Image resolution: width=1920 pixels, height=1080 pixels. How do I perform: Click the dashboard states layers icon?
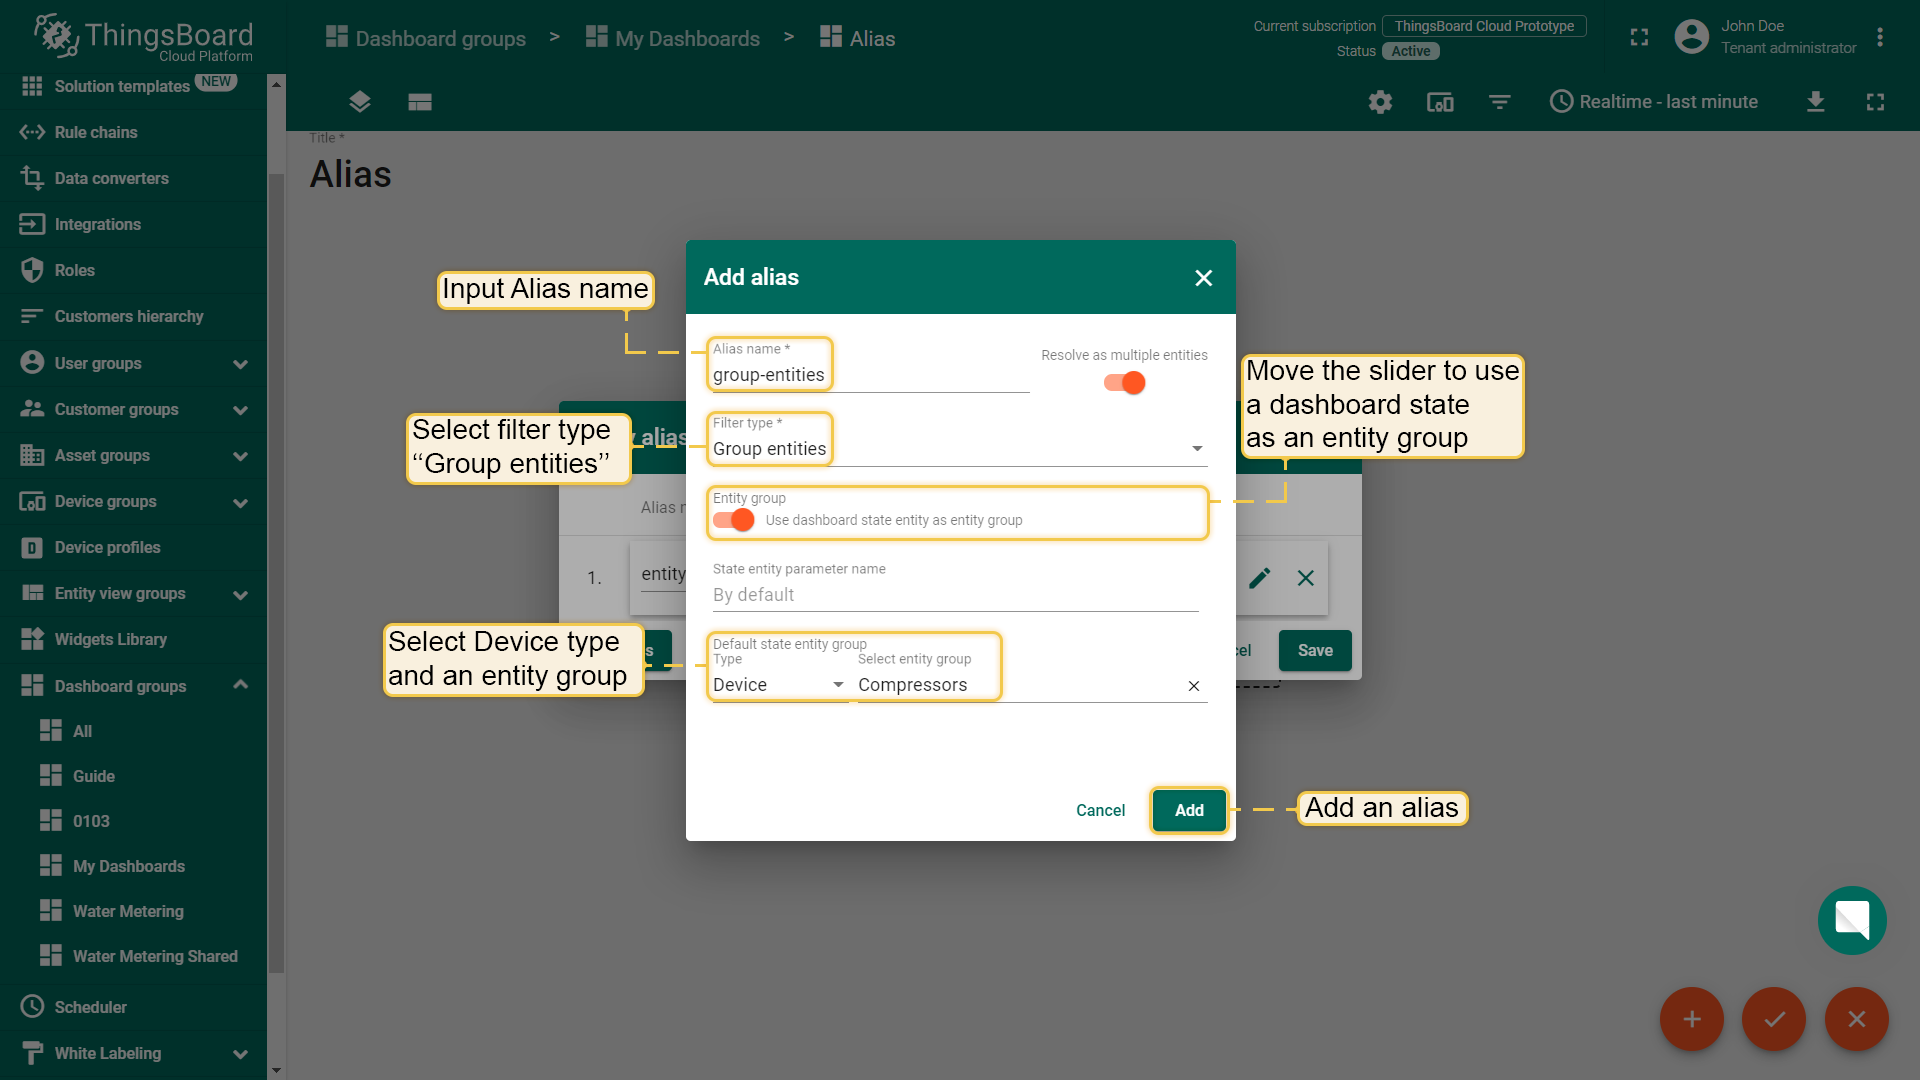pyautogui.click(x=360, y=102)
